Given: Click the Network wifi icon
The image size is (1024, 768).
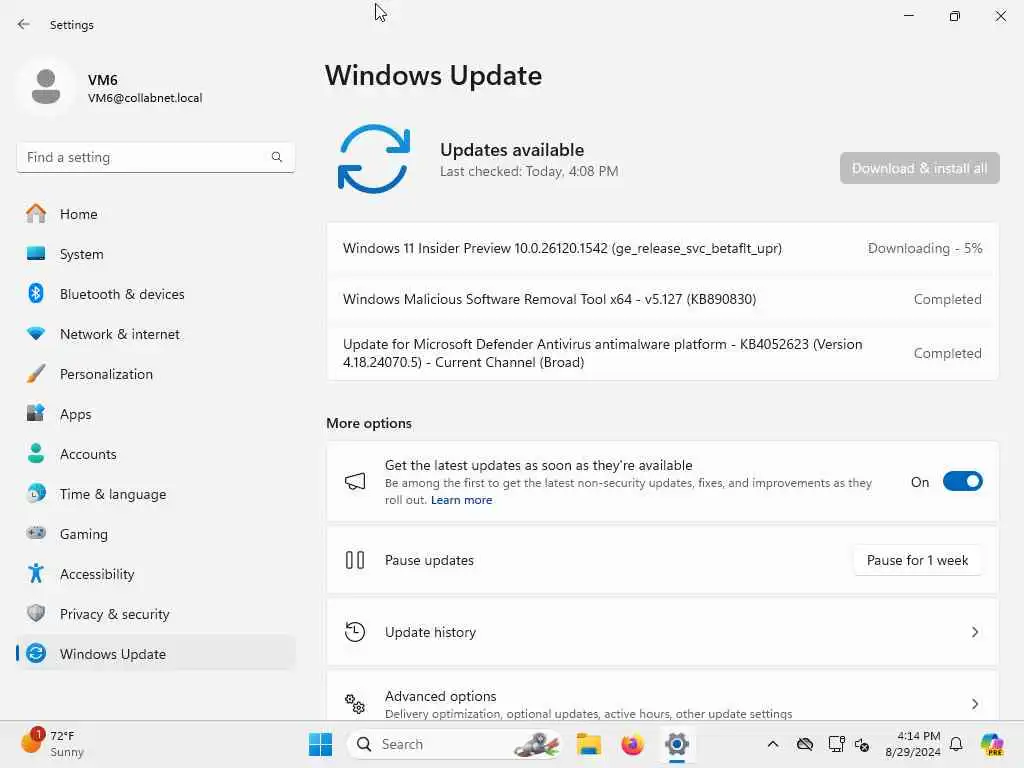Looking at the screenshot, I should [x=36, y=333].
